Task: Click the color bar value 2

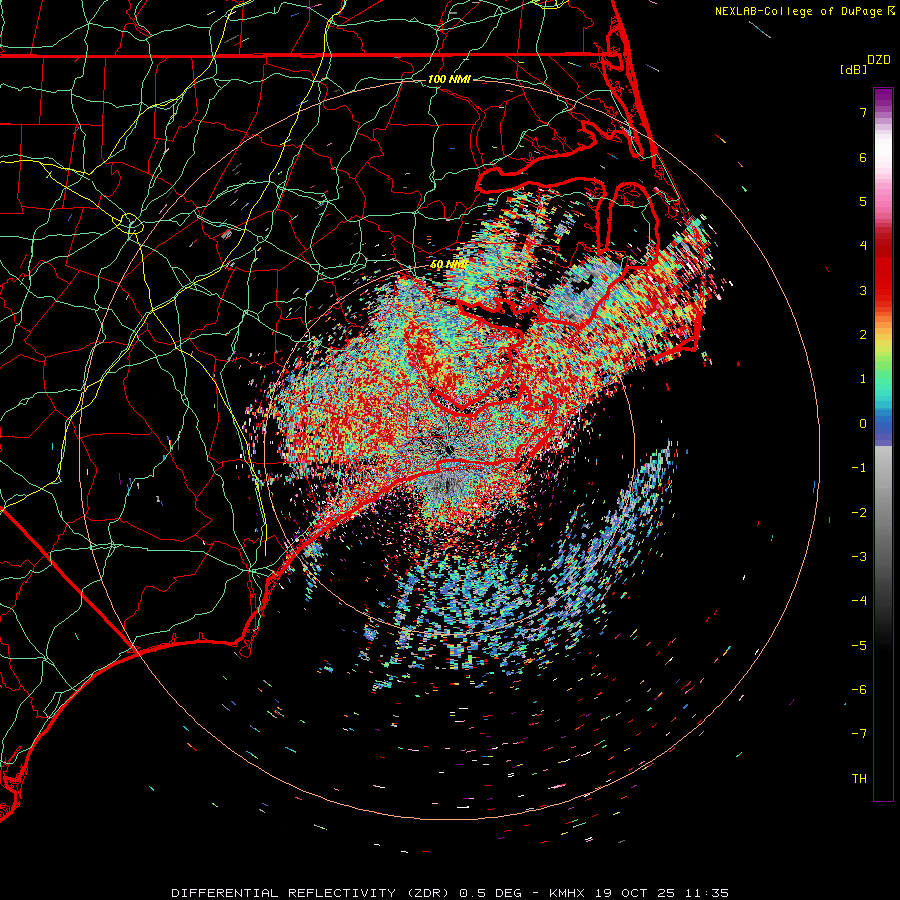Action: 863,335
